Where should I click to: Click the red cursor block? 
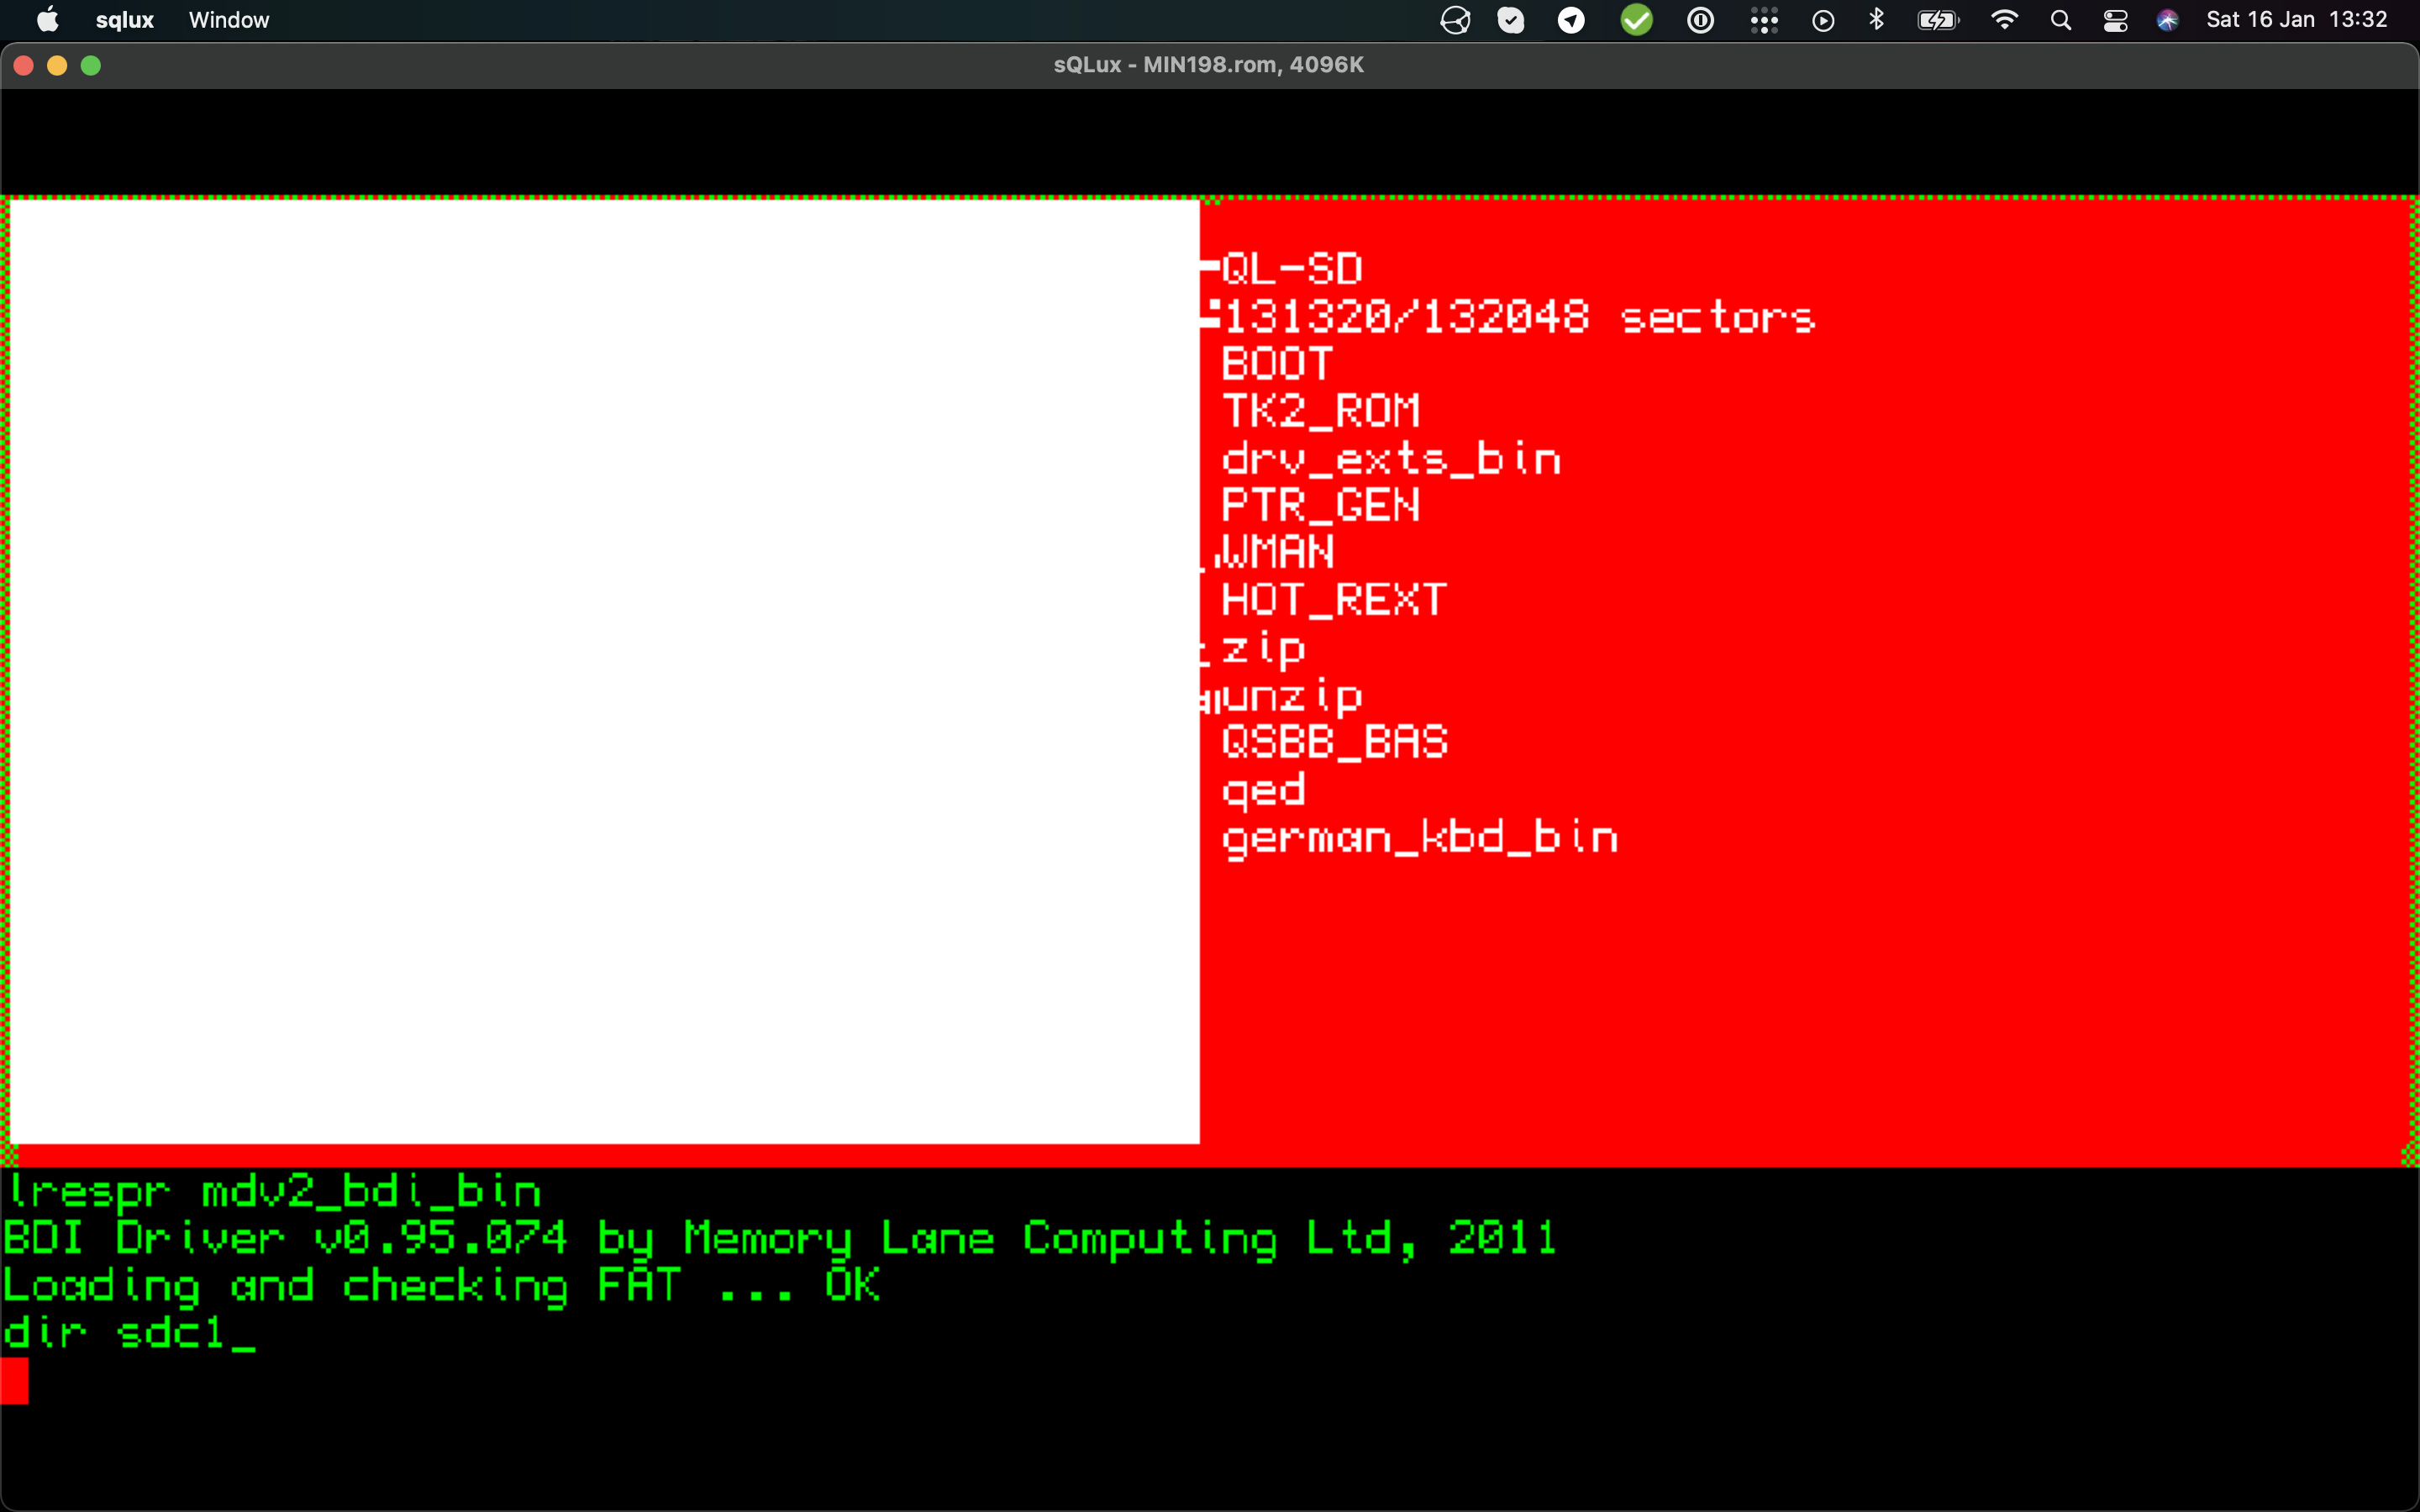tap(14, 1381)
